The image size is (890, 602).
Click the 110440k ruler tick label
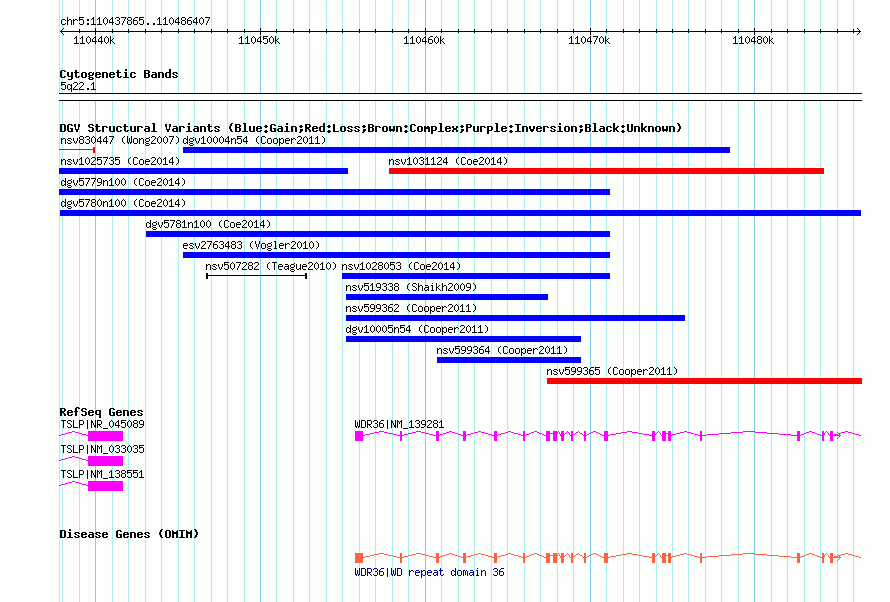tap(94, 40)
